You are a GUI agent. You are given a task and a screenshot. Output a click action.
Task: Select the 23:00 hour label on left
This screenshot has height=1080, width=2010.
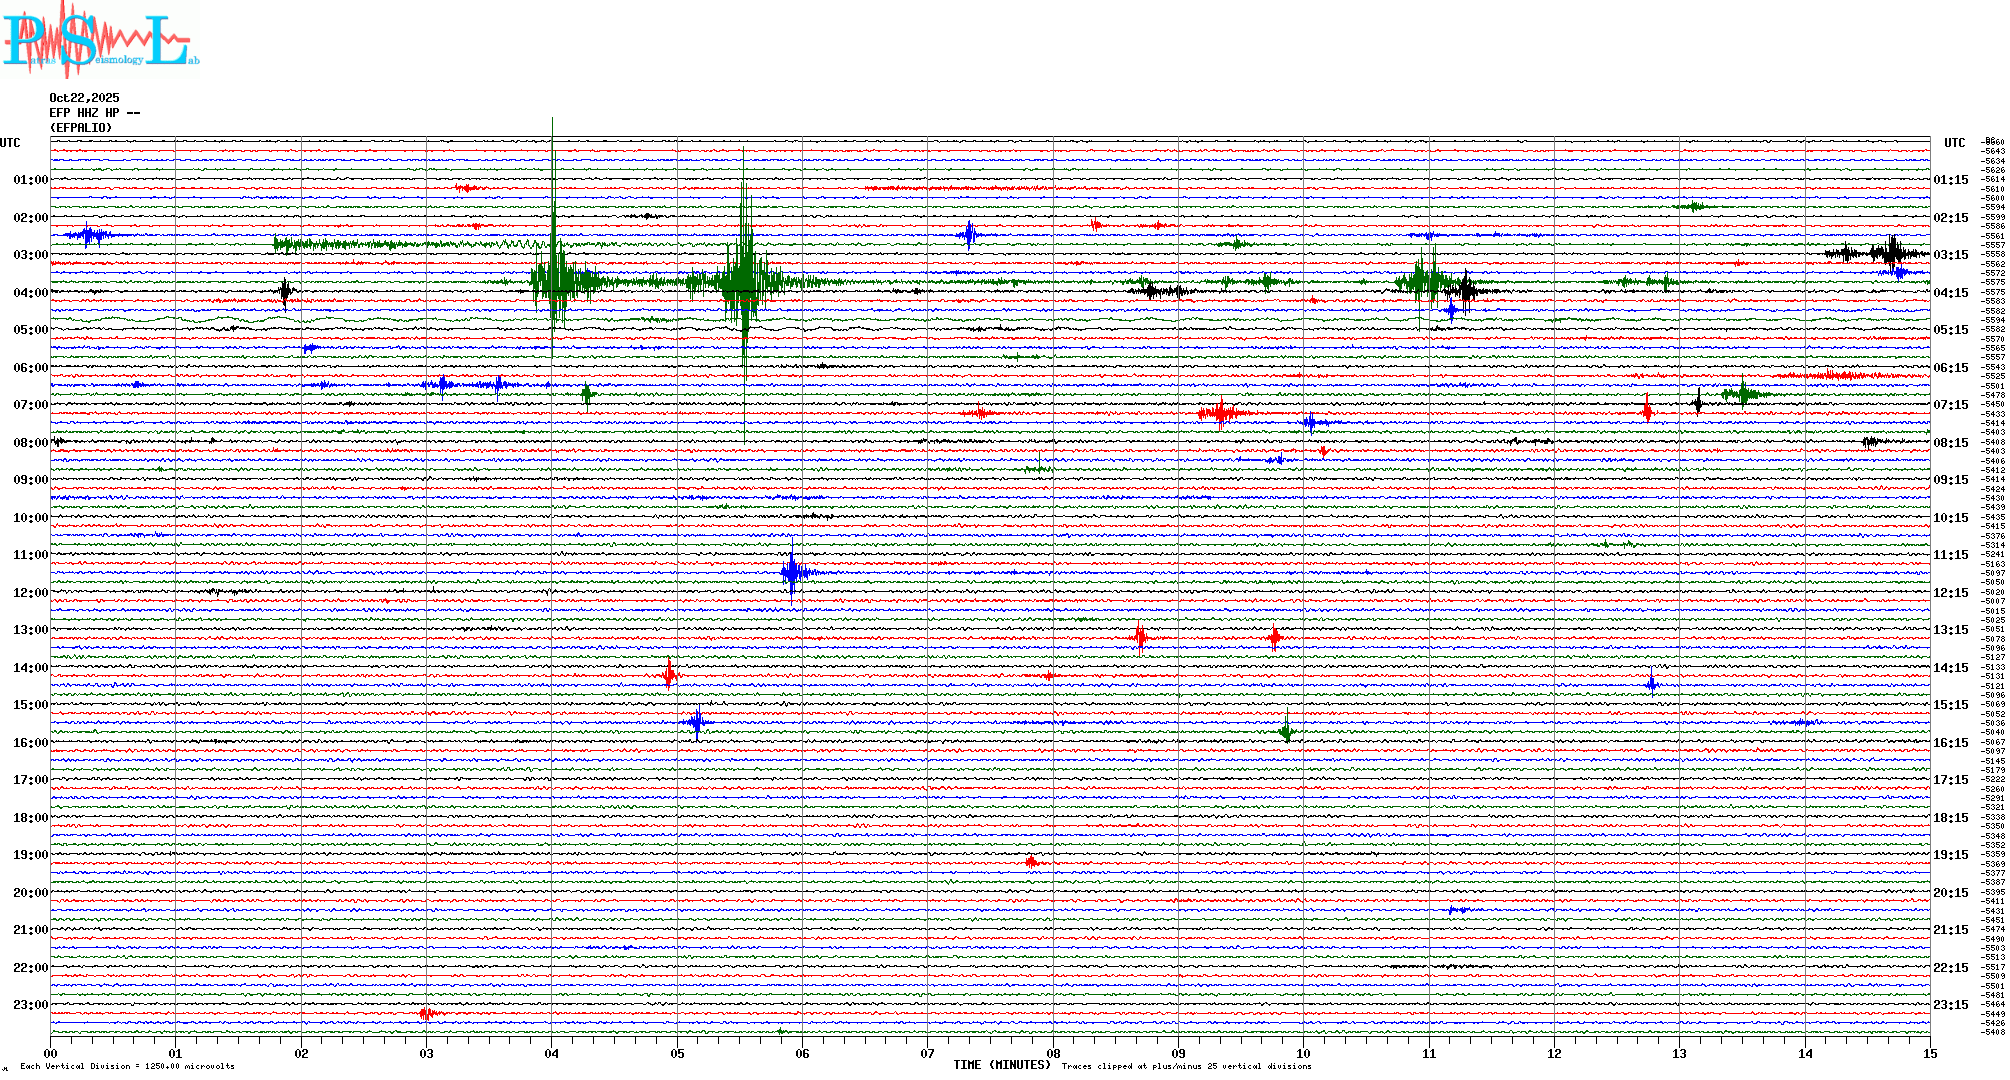point(30,1005)
